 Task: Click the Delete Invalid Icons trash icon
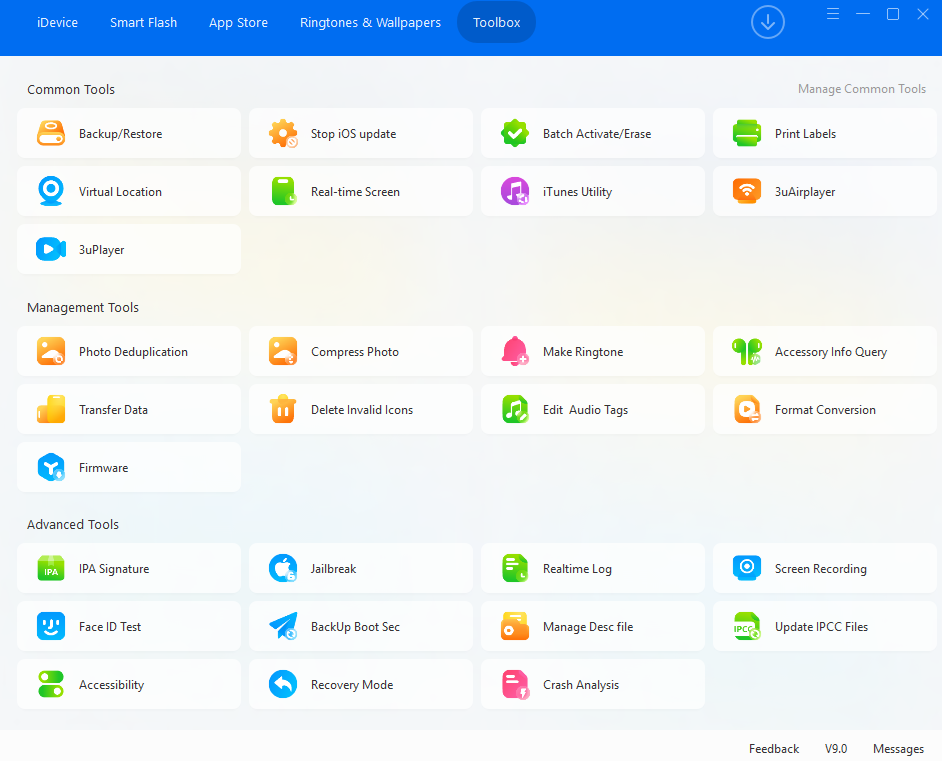coord(283,410)
